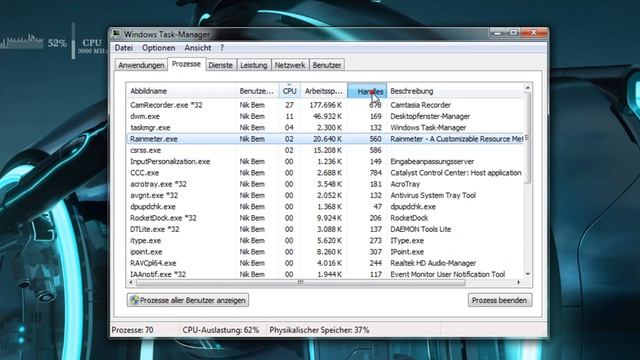The width and height of the screenshot is (640, 360).
Task: Select the Rainmeter.exe process row
Action: 325,139
